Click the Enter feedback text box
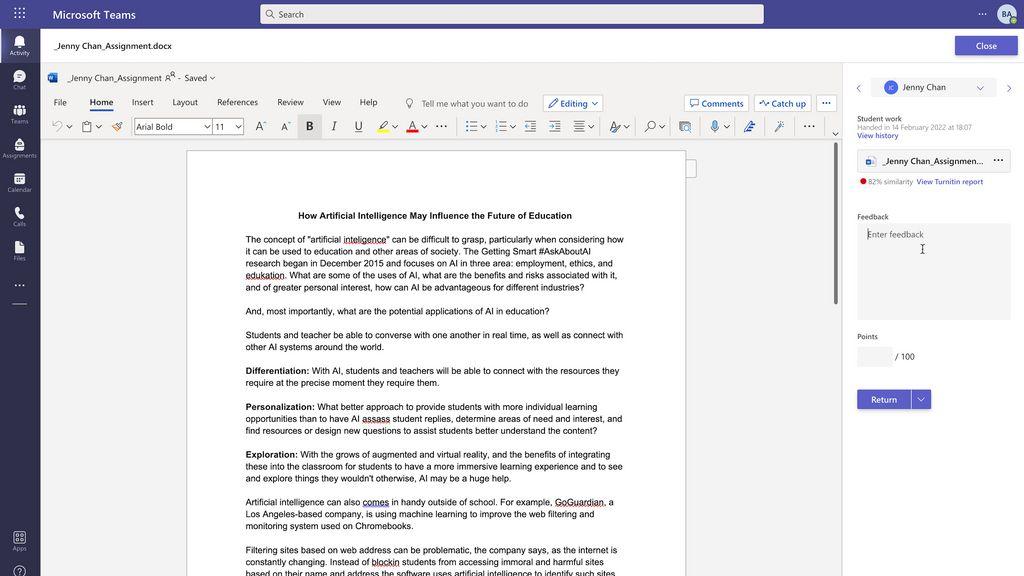The image size is (1024, 576). pos(933,272)
